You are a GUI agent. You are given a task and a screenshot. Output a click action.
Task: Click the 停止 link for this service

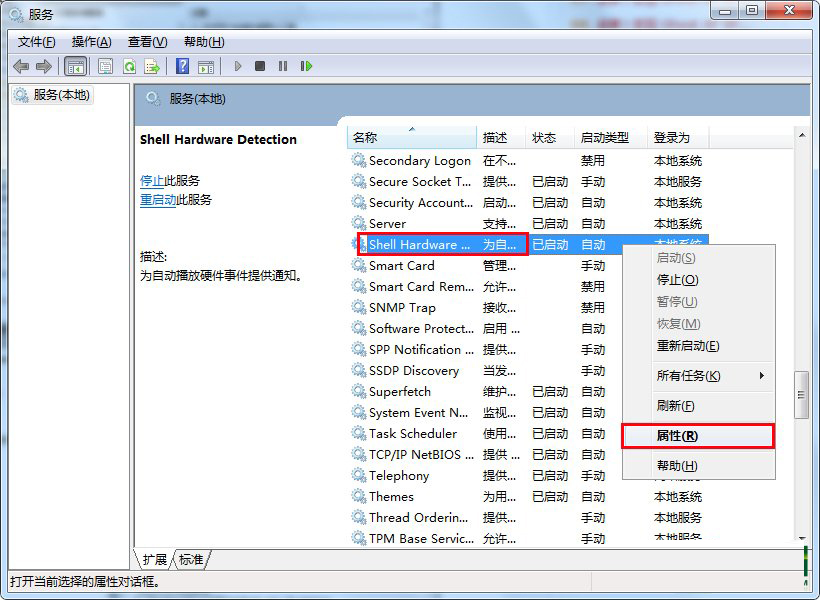152,181
